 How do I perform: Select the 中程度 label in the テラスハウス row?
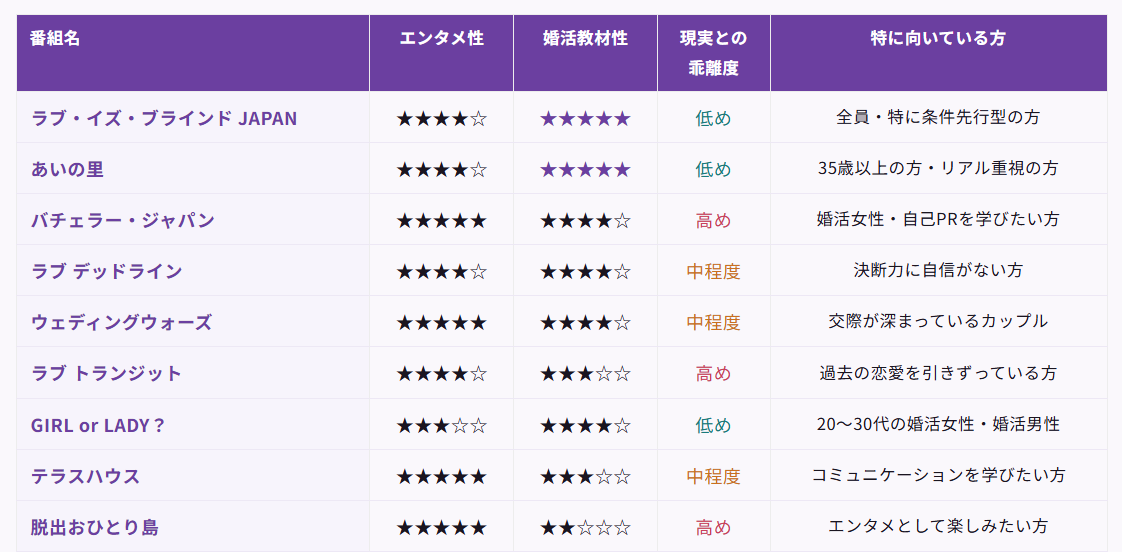713,475
